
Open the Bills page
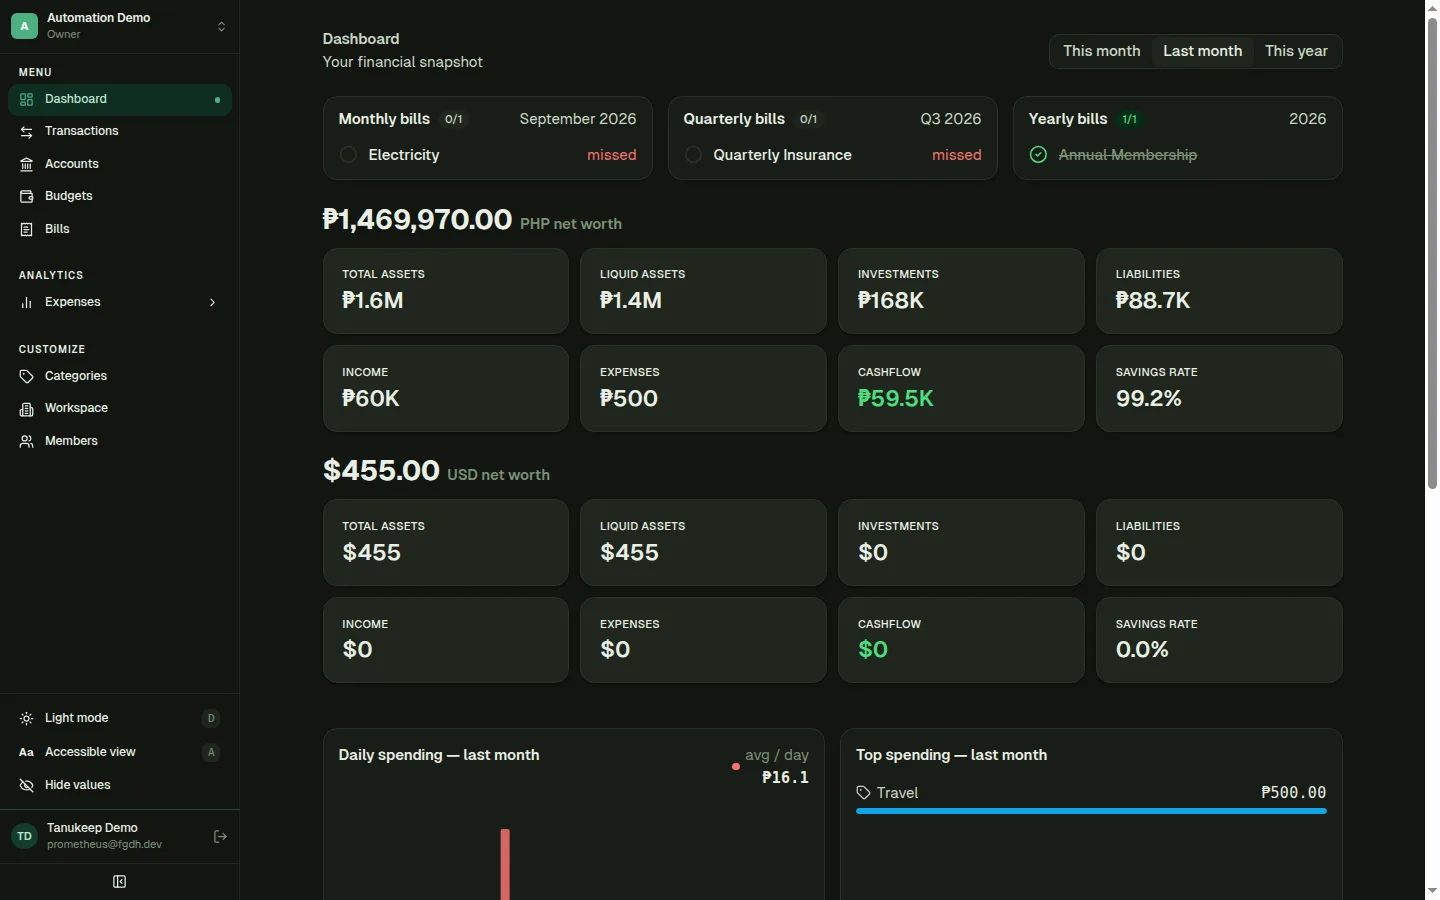120,229
